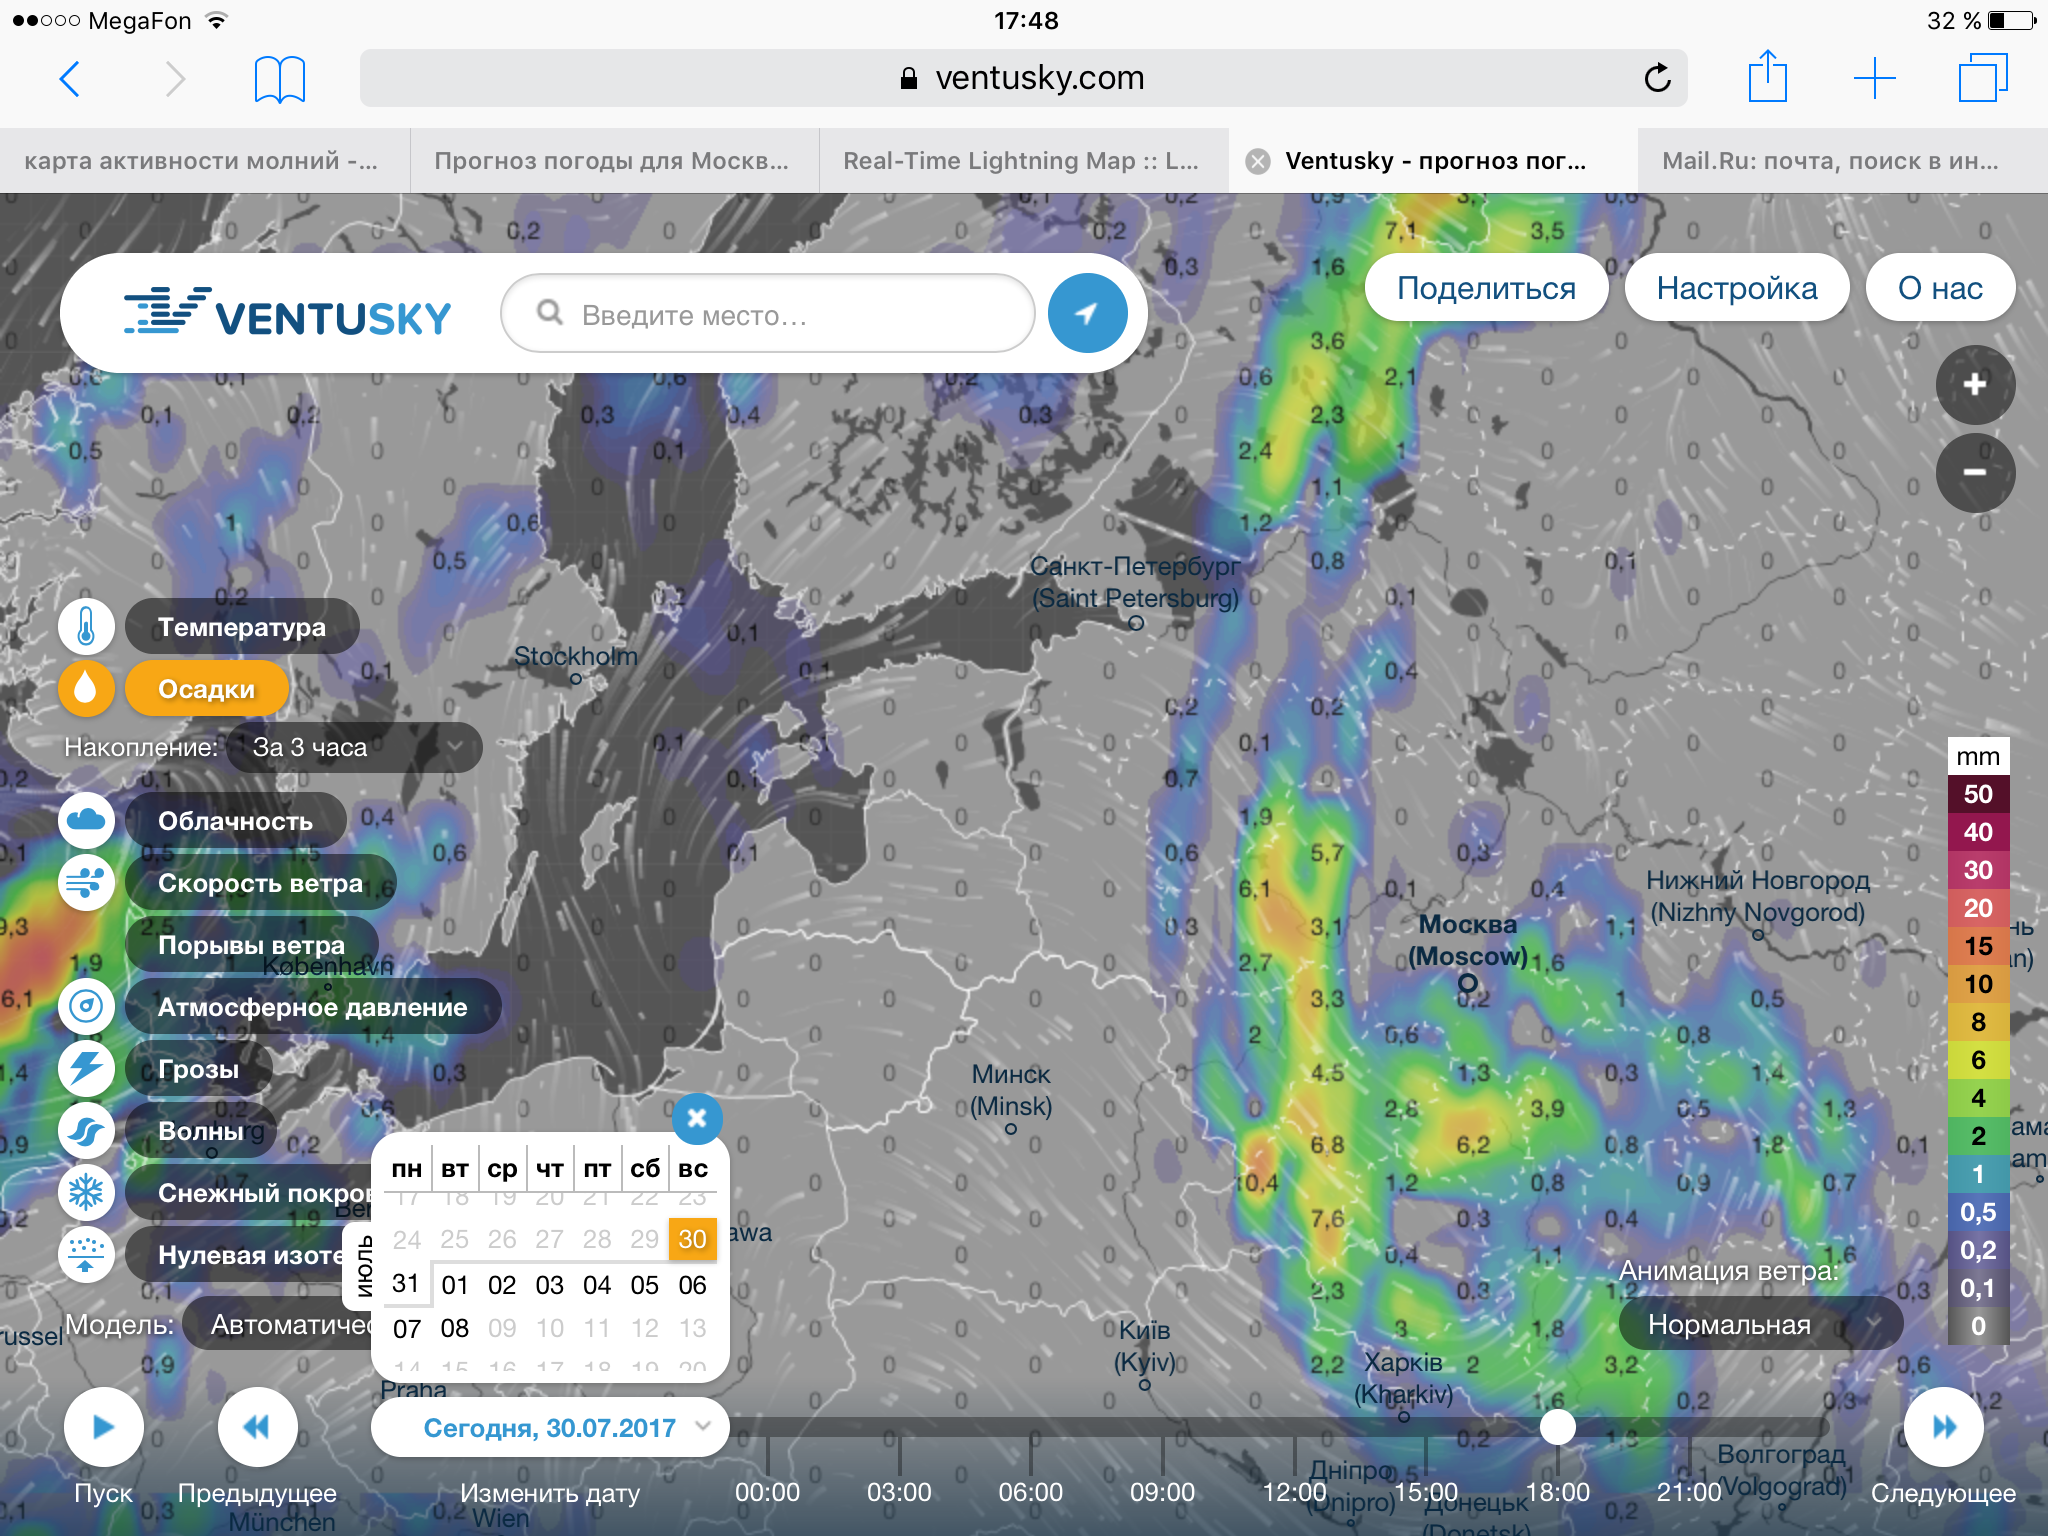The width and height of the screenshot is (2048, 1536).
Task: Select the Снежный покров layer
Action: coord(249,1193)
